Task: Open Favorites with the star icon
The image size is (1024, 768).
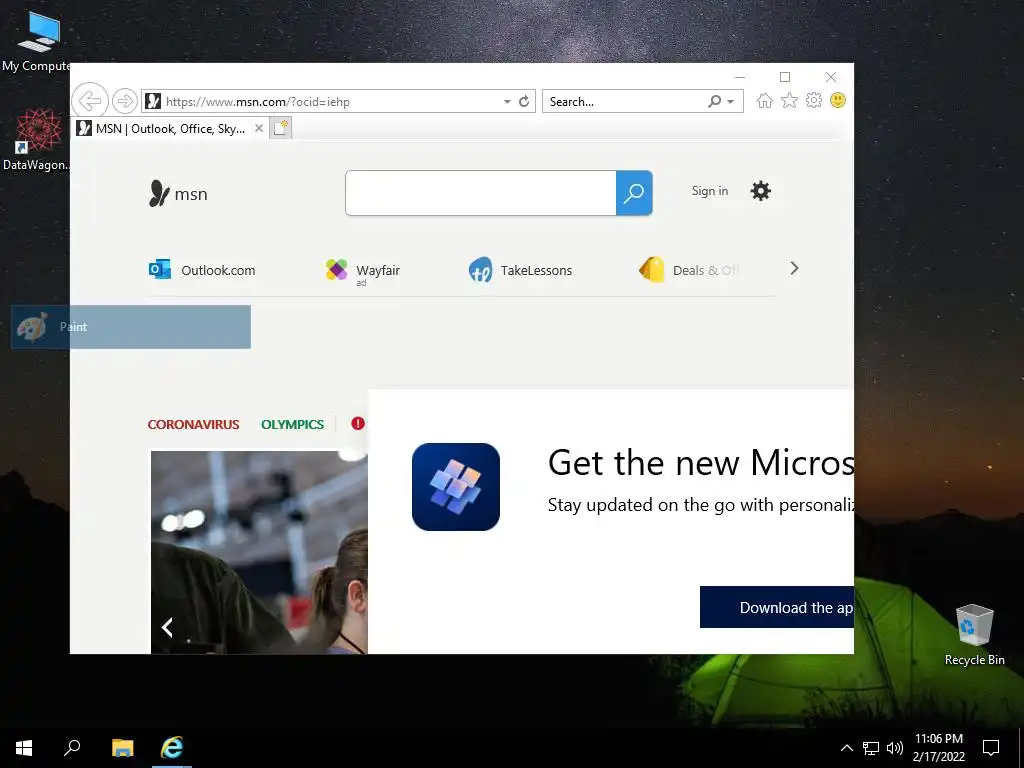Action: coord(790,101)
